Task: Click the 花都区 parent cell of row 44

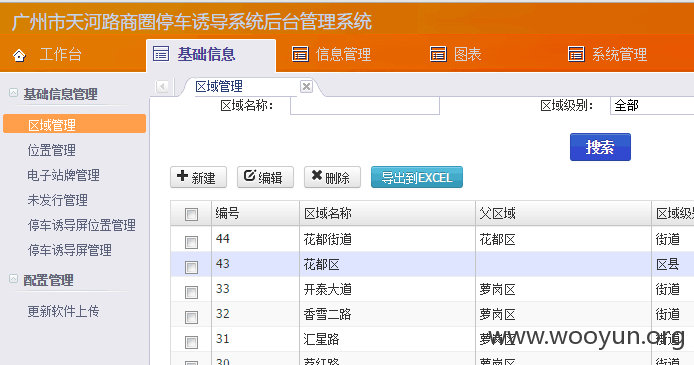Action: coord(563,239)
